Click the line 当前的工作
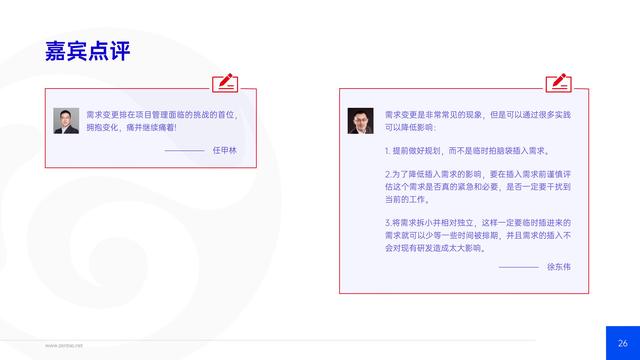The height and width of the screenshot is (360, 640). 408,200
